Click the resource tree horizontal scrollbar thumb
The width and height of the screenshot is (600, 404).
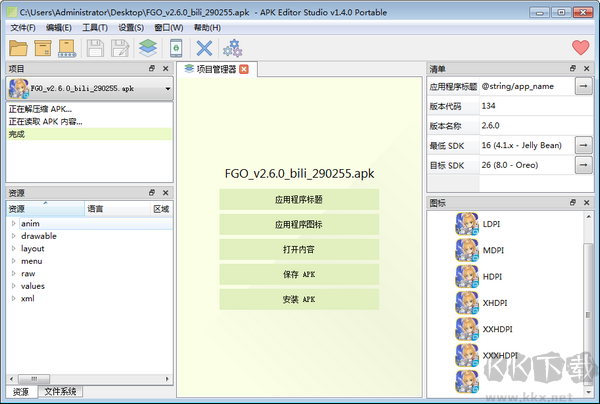pyautogui.click(x=34, y=379)
